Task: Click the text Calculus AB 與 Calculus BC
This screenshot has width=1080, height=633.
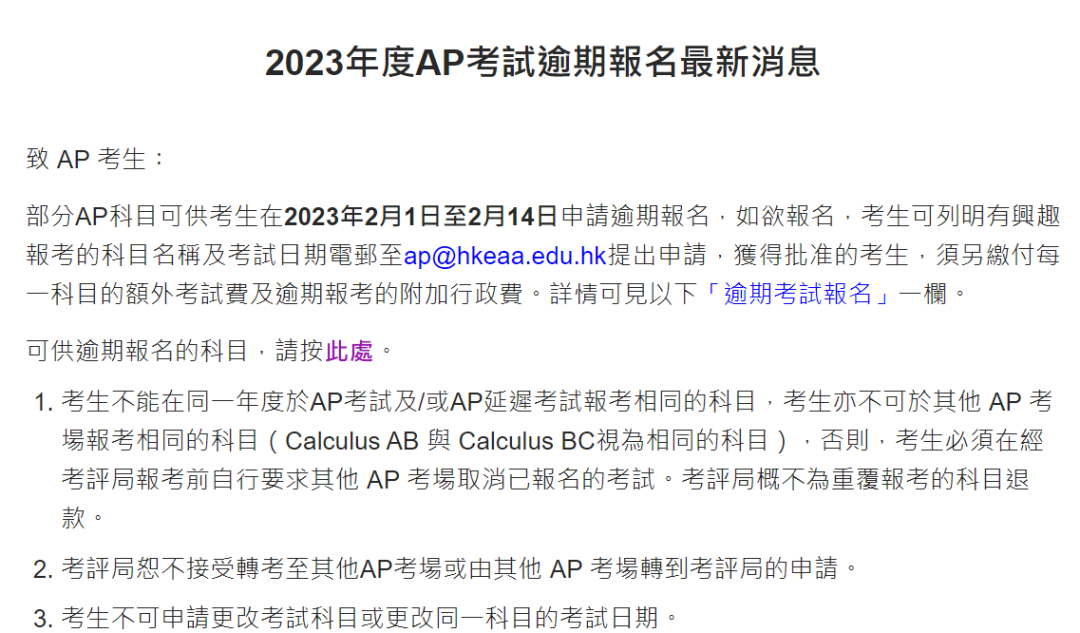Action: pos(439,441)
